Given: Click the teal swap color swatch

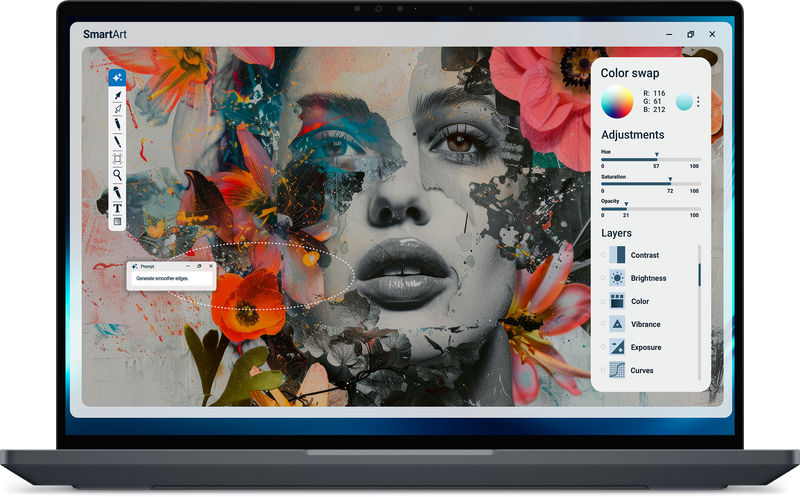Looking at the screenshot, I should [x=684, y=102].
